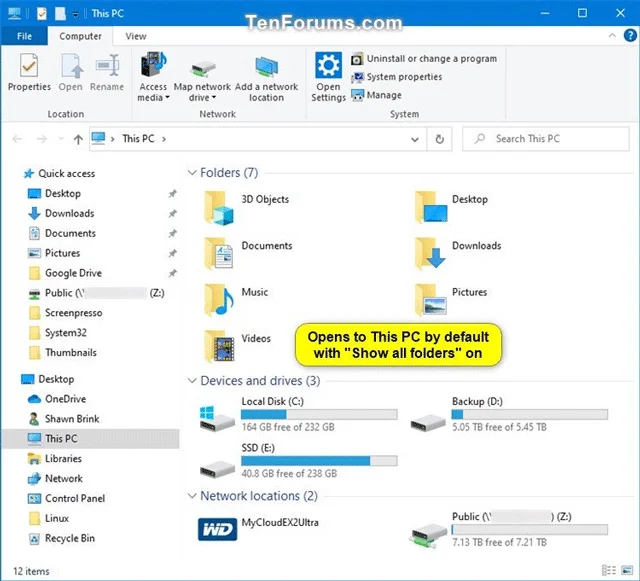This screenshot has height=581, width=640.
Task: Expand the chevron after This PC in address bar
Action: (x=164, y=139)
